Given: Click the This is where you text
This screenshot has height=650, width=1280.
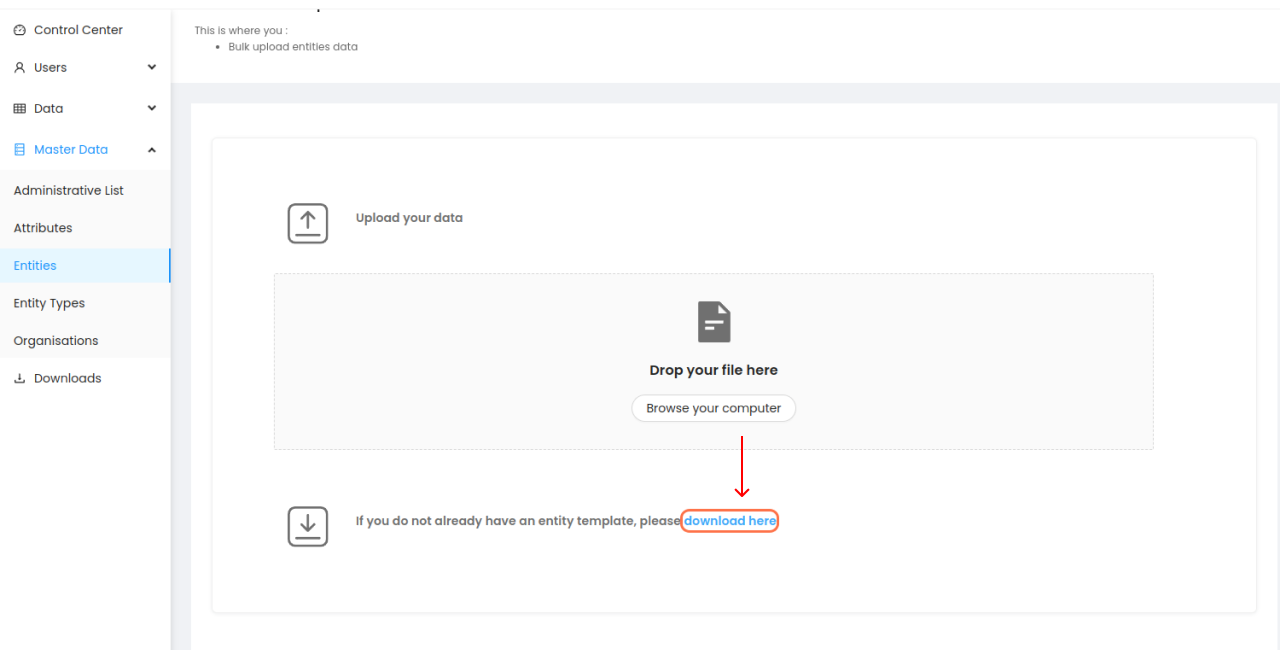Looking at the screenshot, I should pyautogui.click(x=241, y=31).
